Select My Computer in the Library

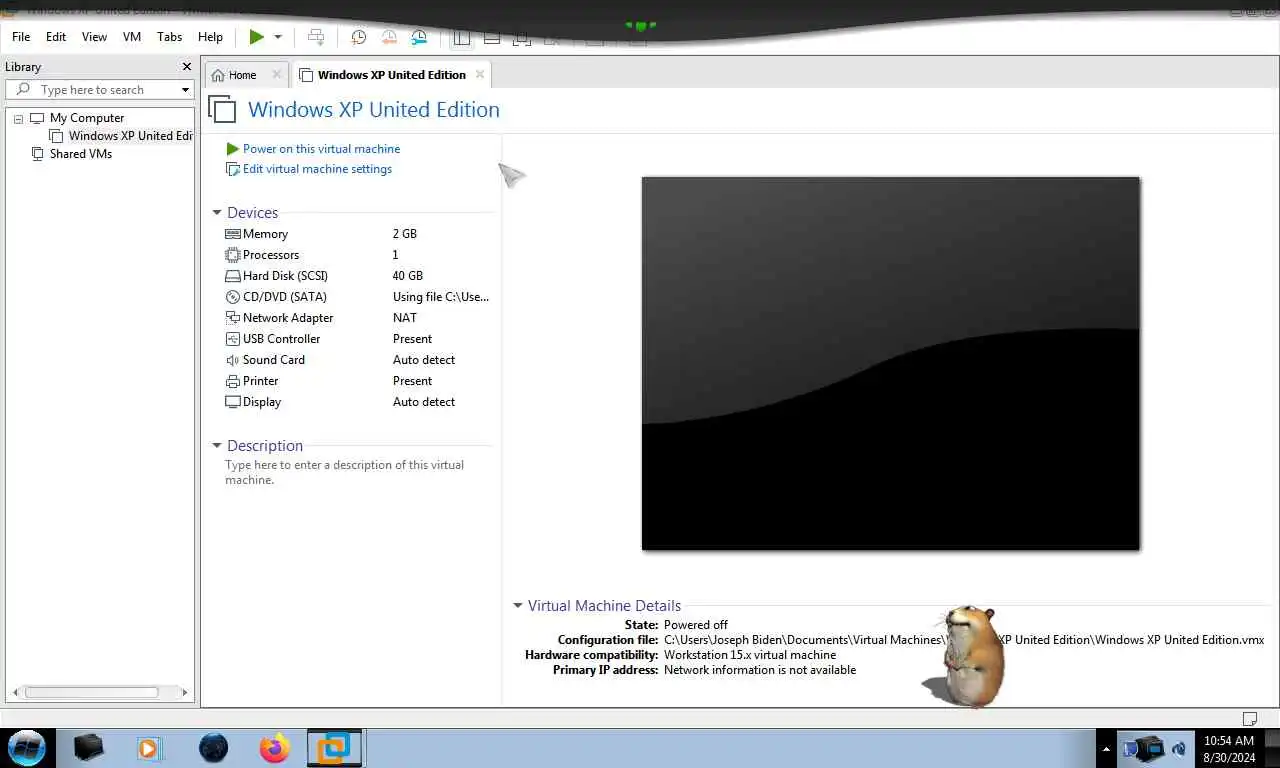click(87, 118)
